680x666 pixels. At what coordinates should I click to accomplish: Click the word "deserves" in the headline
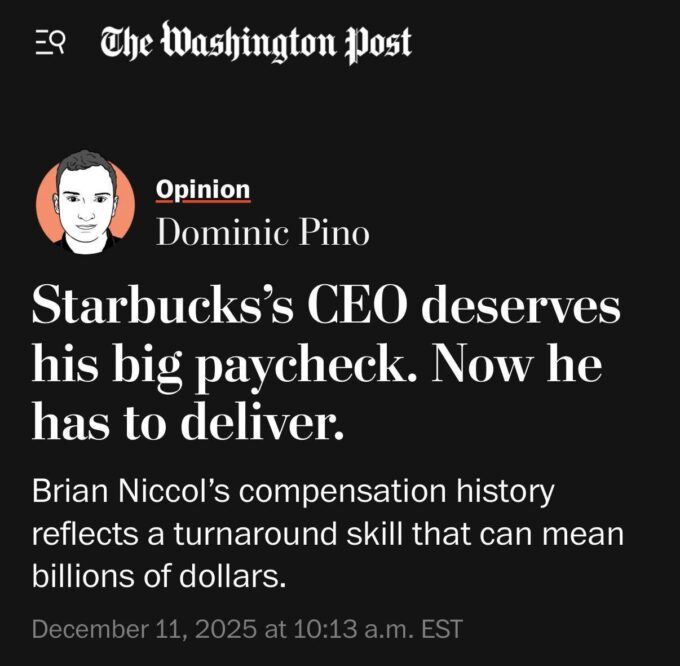522,306
